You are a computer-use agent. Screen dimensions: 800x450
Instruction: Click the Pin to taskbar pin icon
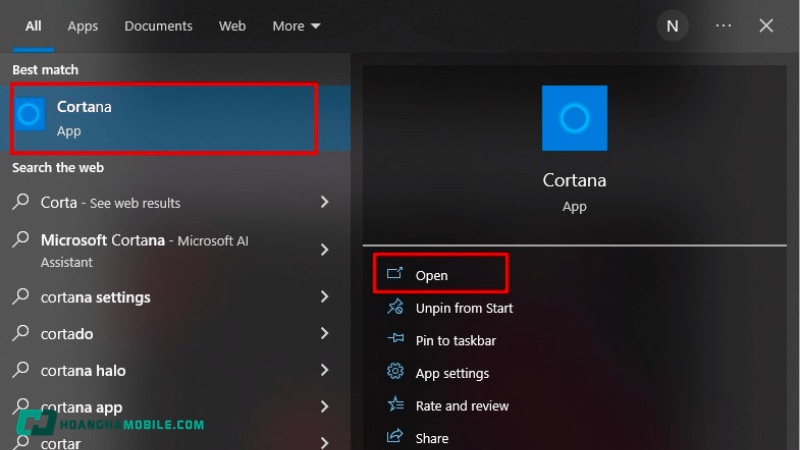[395, 340]
